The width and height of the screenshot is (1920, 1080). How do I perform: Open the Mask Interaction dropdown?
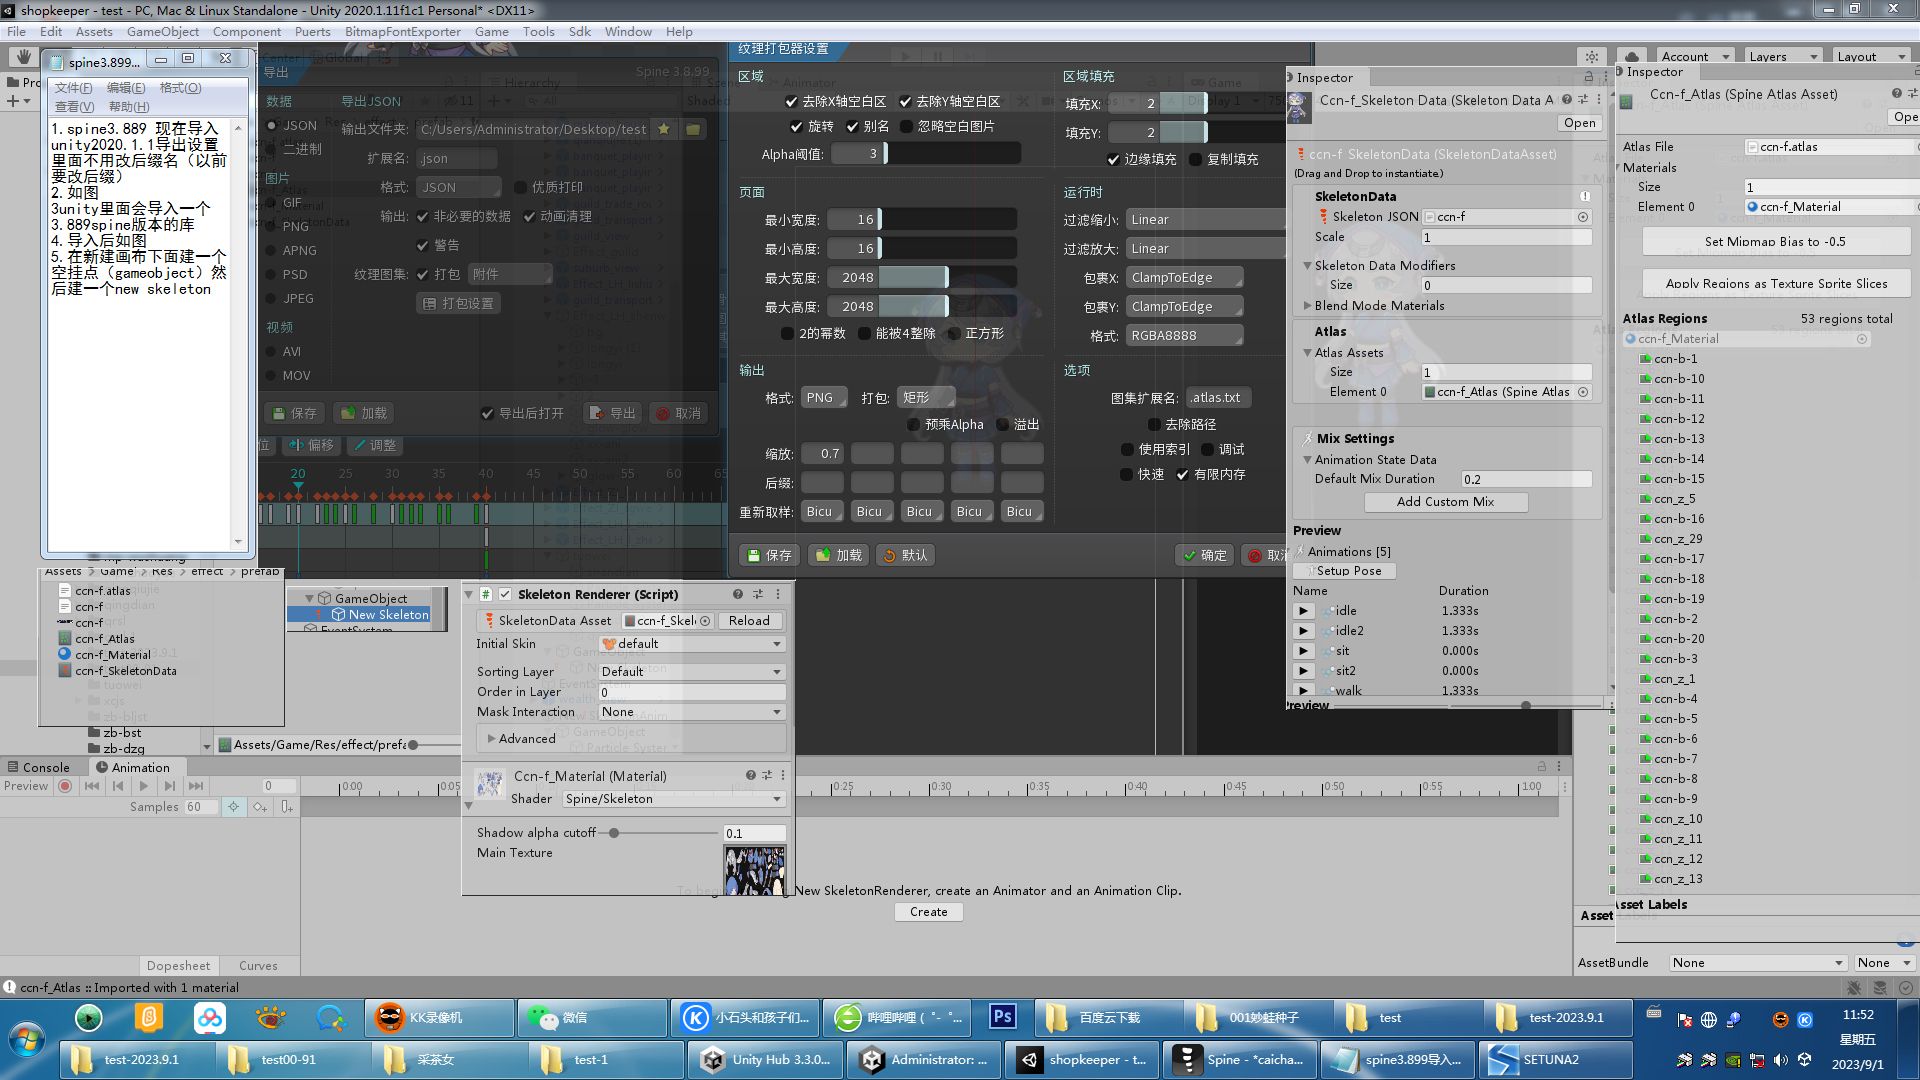[691, 712]
